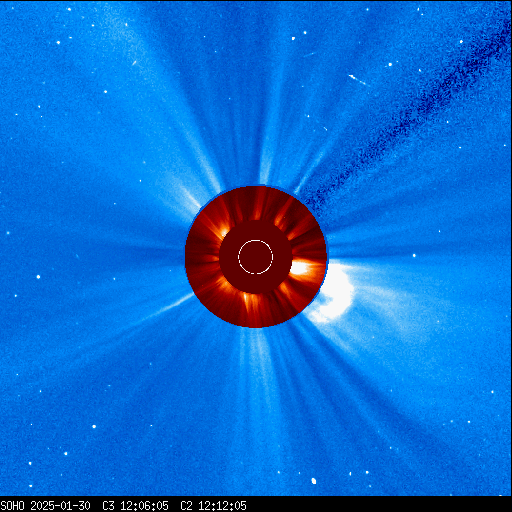The width and height of the screenshot is (512, 512).
Task: Click the C3 12:06:05 timestamp
Action: click(x=135, y=506)
